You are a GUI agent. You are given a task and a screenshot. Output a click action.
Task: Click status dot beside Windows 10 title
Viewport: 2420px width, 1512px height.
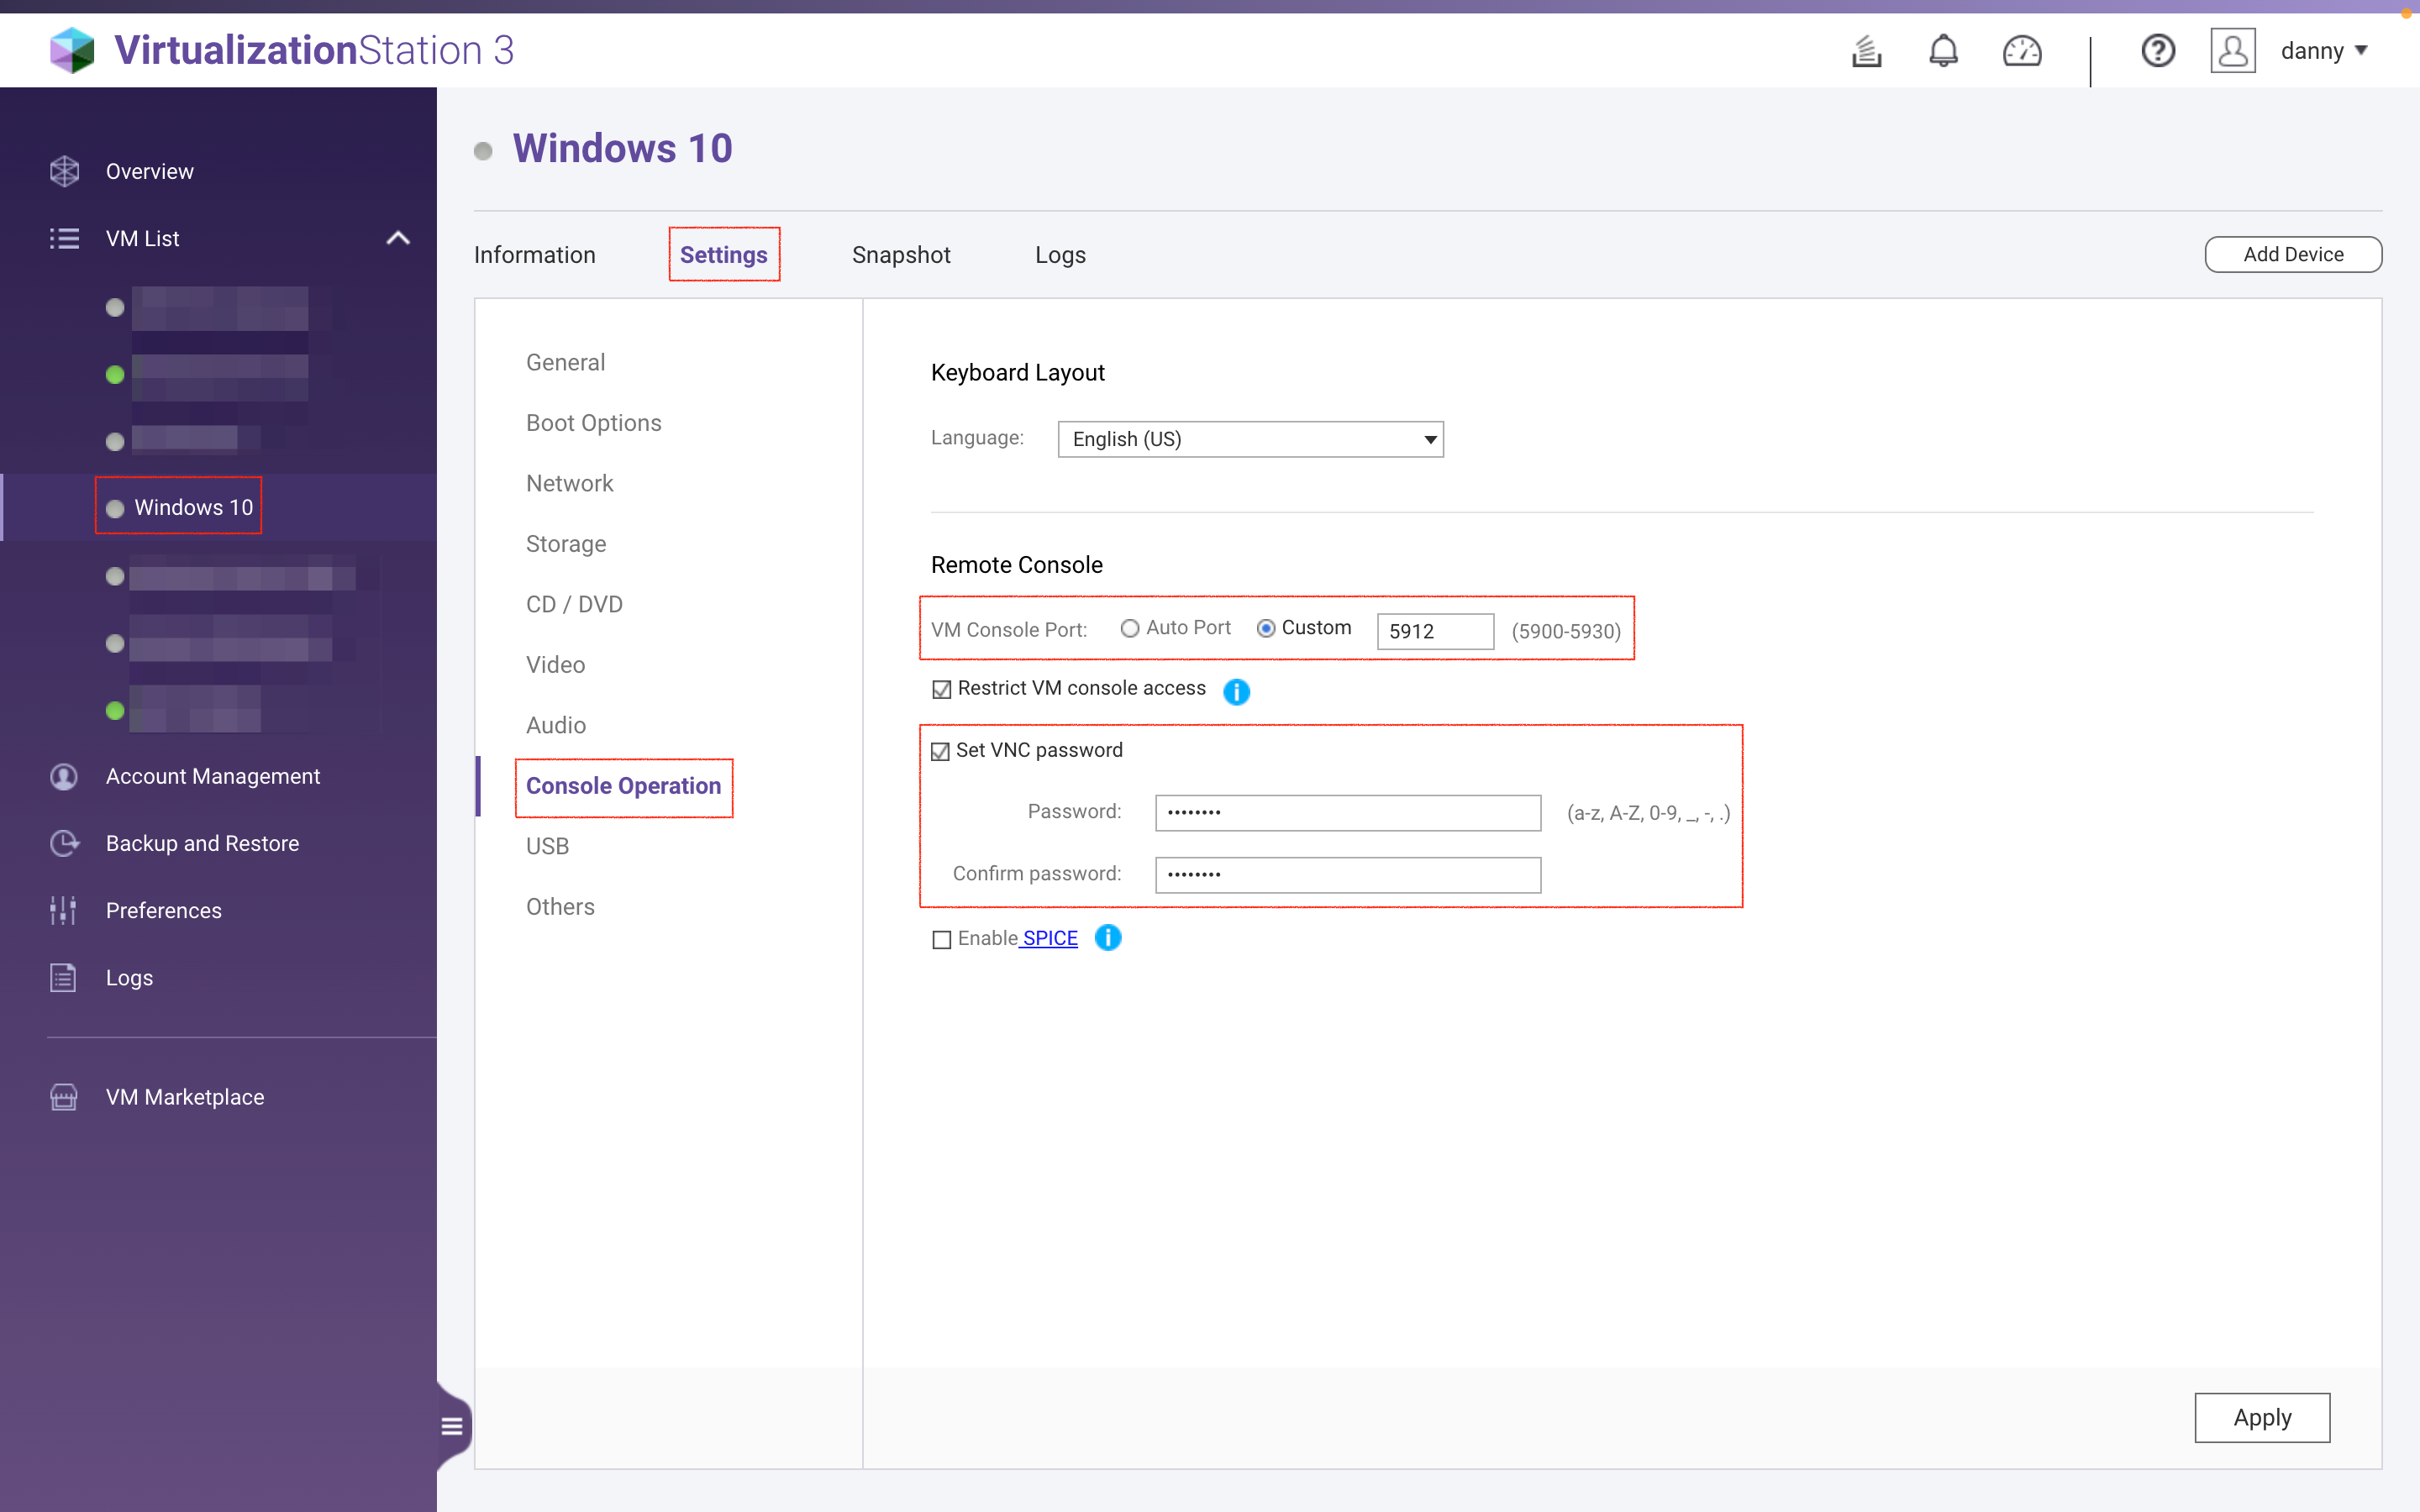click(x=483, y=151)
